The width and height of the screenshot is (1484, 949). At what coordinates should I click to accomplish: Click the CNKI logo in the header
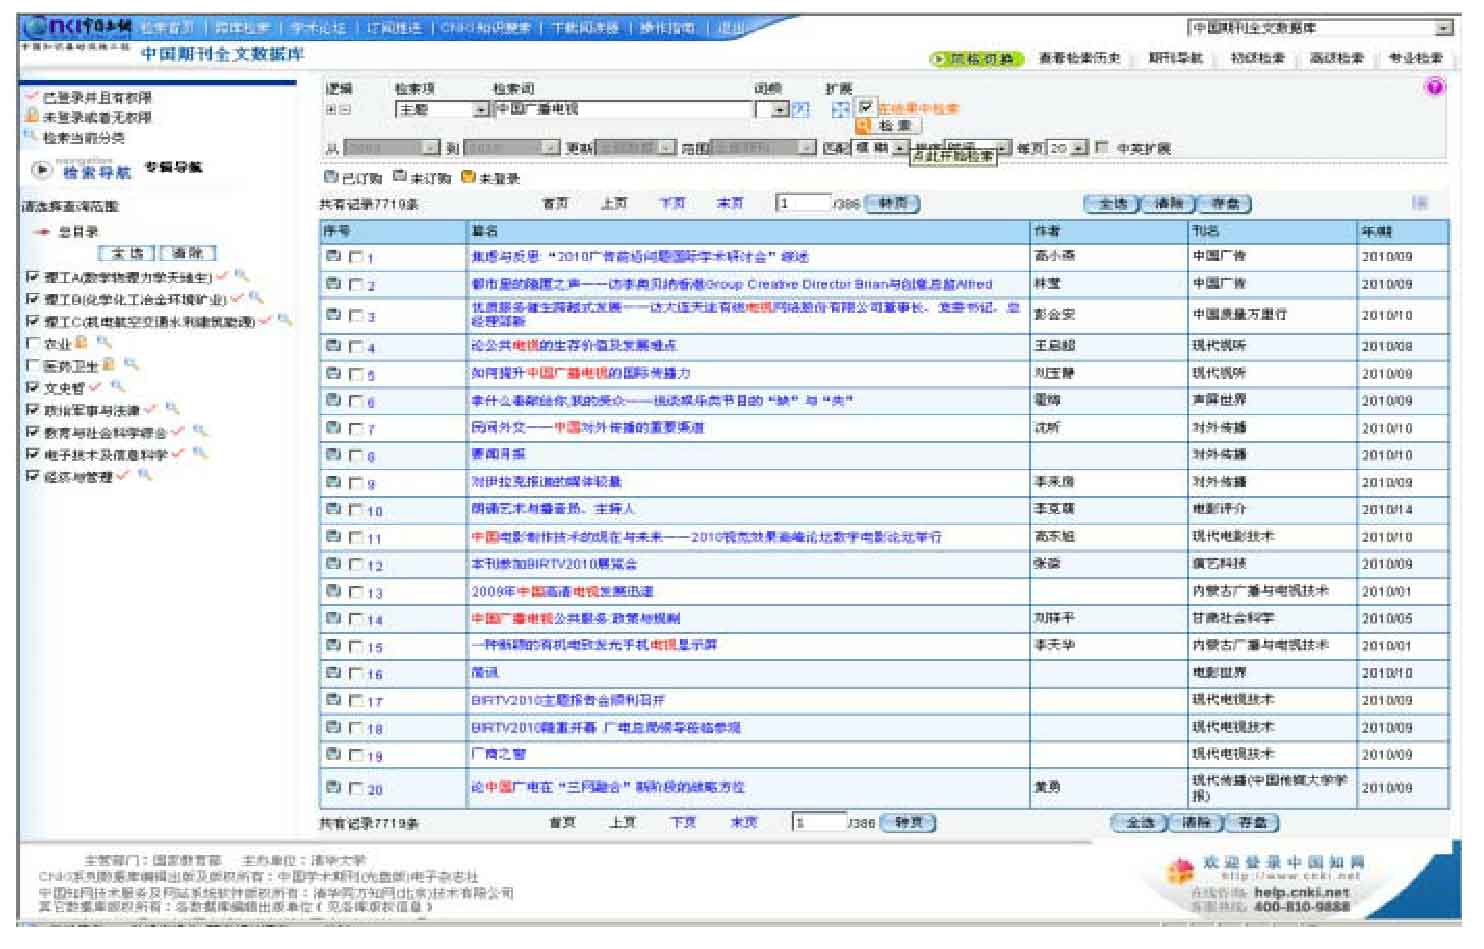[x=76, y=28]
